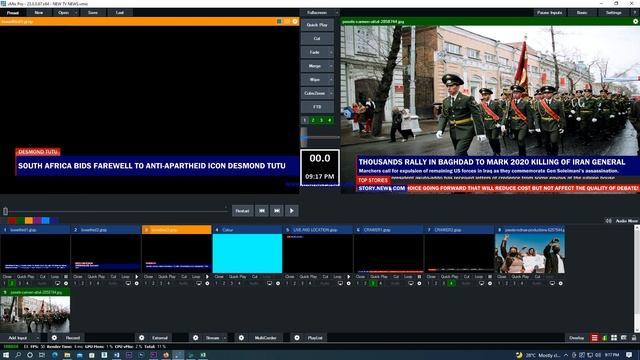Image resolution: width=640 pixels, height=360 pixels.
Task: Click Pause Inputs in top bar
Action: click(x=550, y=13)
